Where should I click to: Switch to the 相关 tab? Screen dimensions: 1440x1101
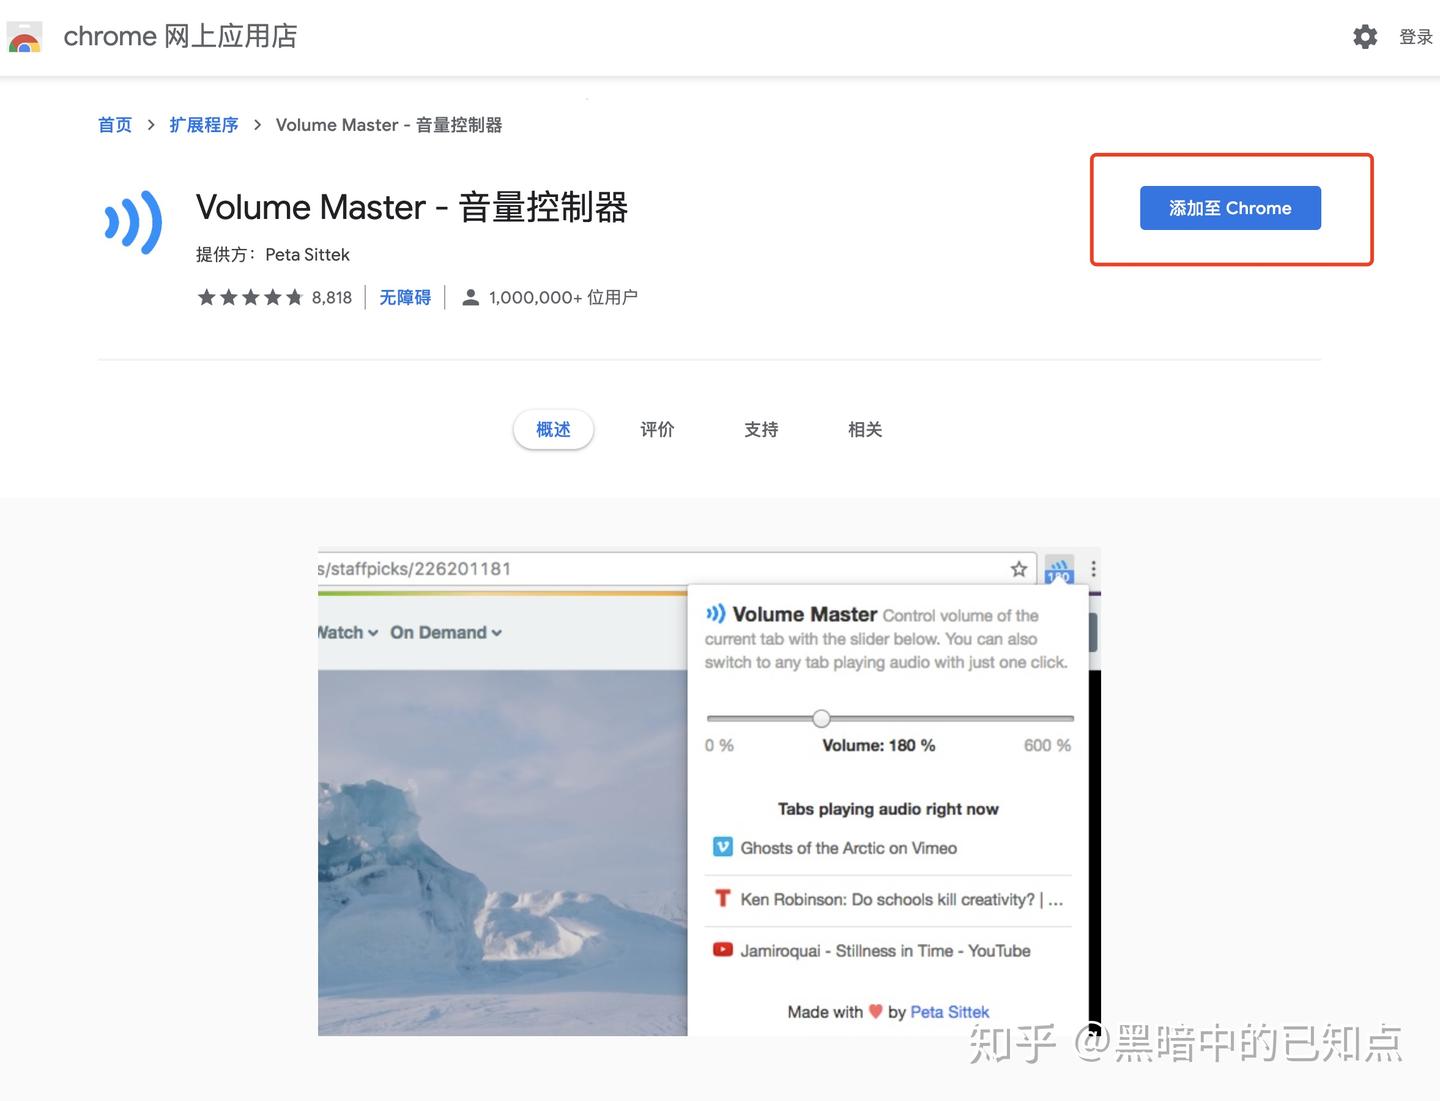[x=865, y=430]
